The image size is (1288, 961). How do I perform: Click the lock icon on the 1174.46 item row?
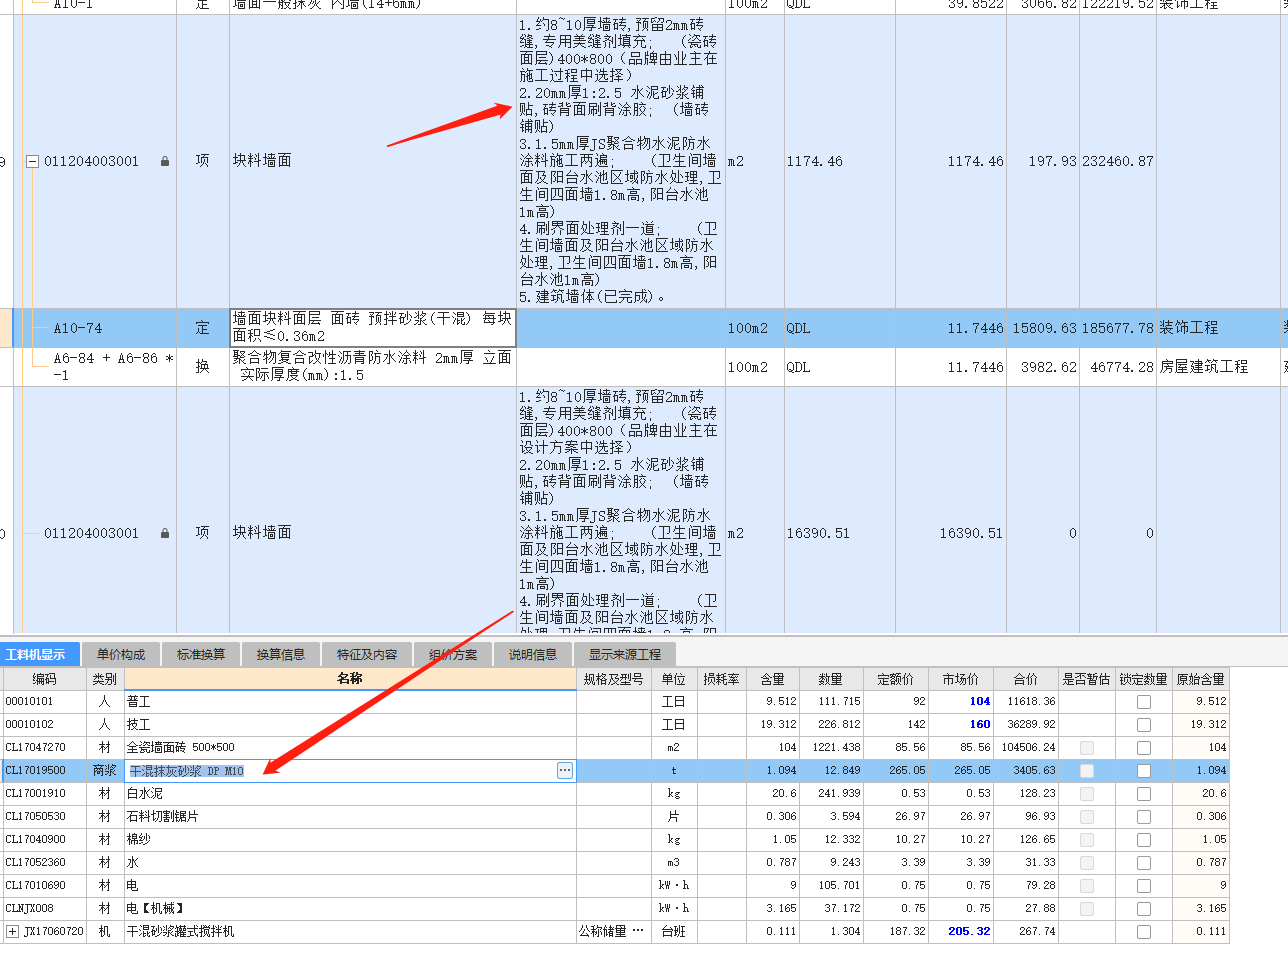[x=165, y=161]
